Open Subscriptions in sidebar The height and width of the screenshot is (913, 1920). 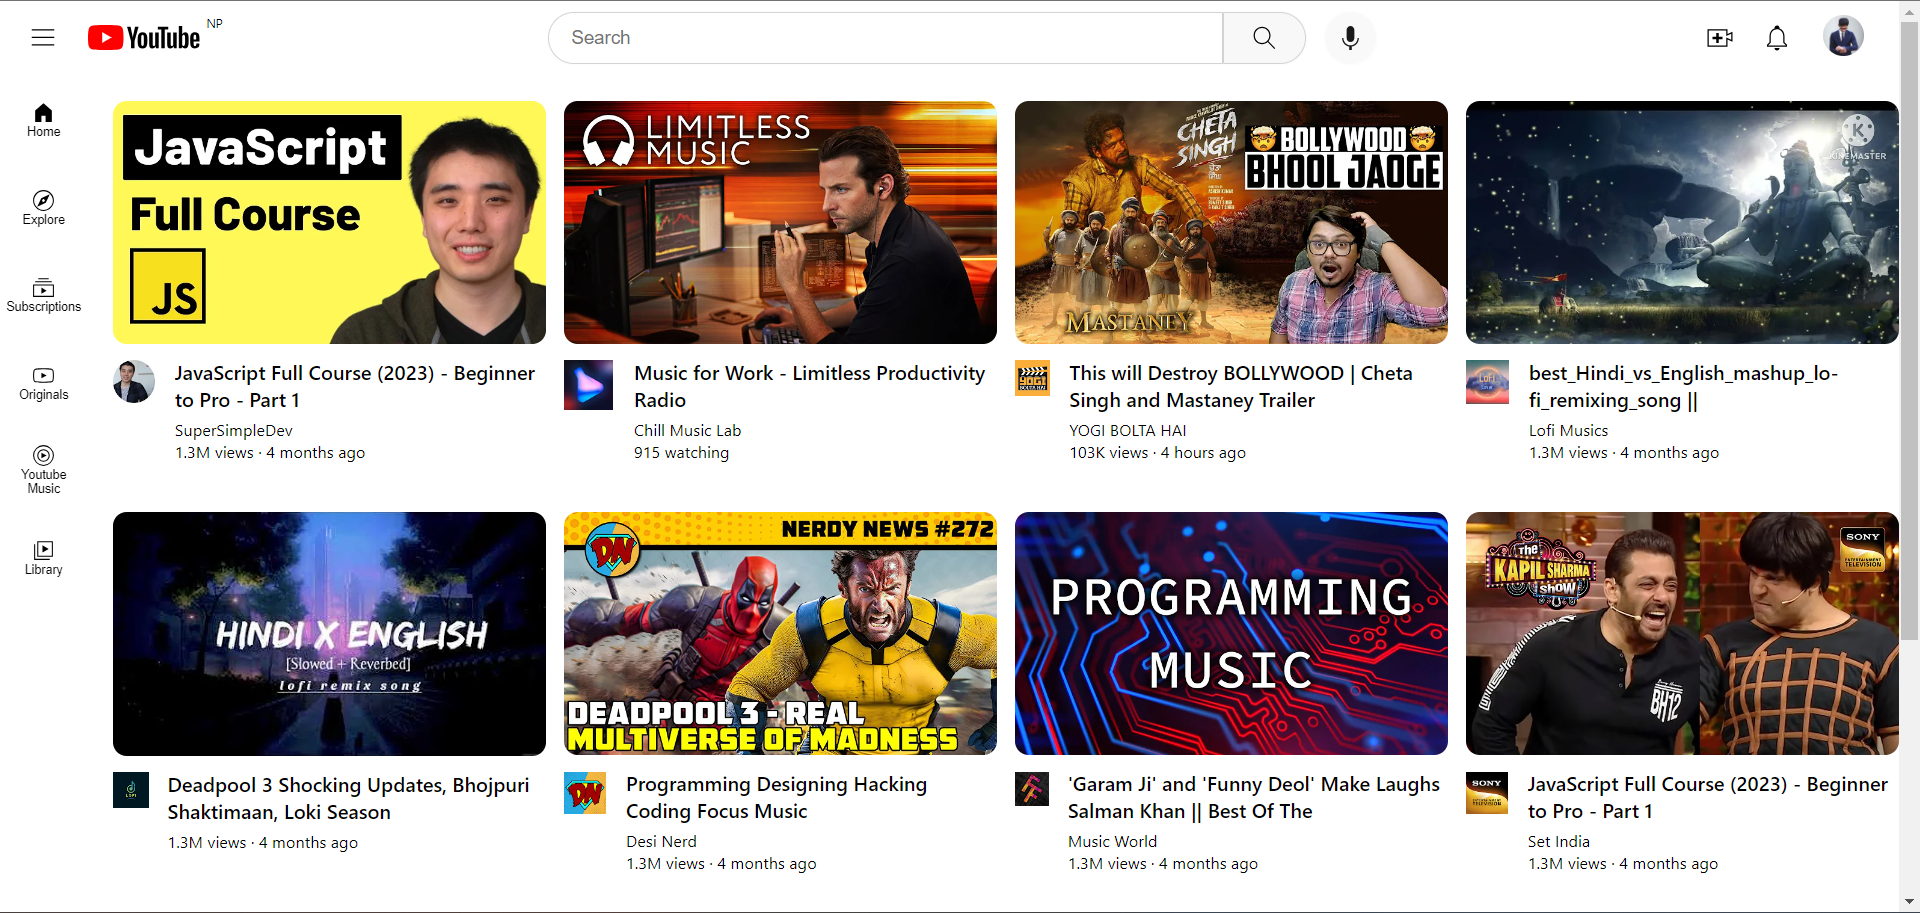[x=44, y=295]
